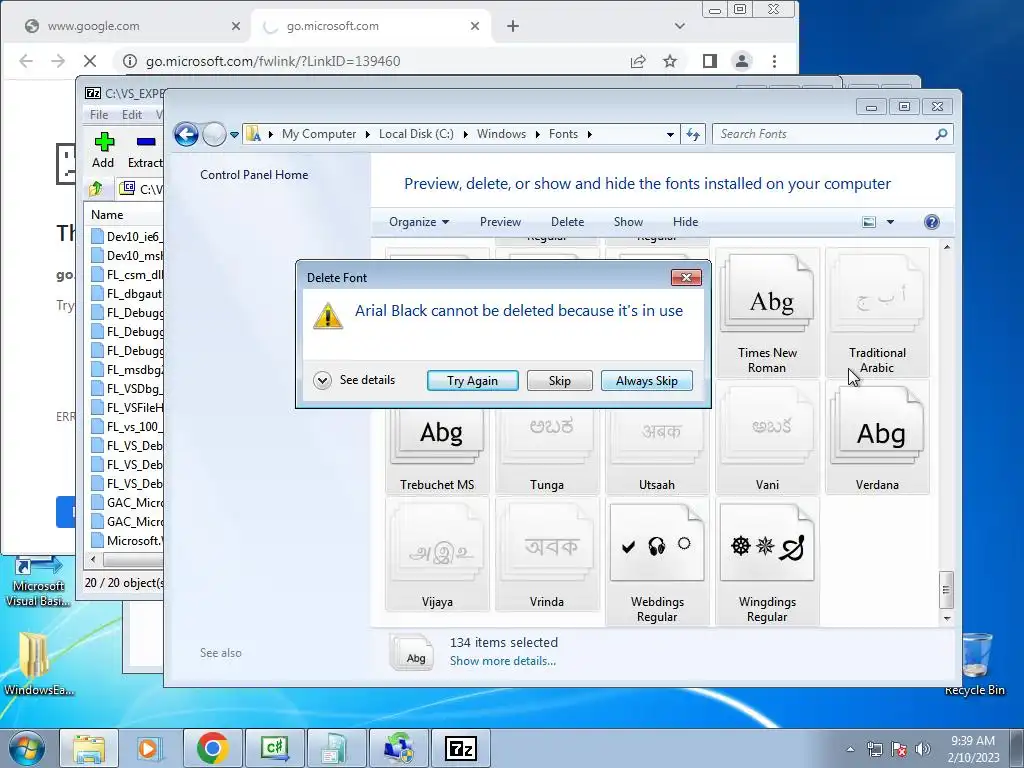
Task: Open File menu in 7-Zip window
Action: coord(99,115)
